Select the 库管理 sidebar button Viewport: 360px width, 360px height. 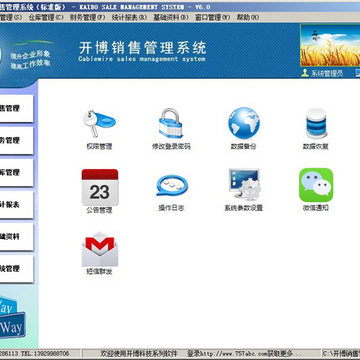coord(16,172)
